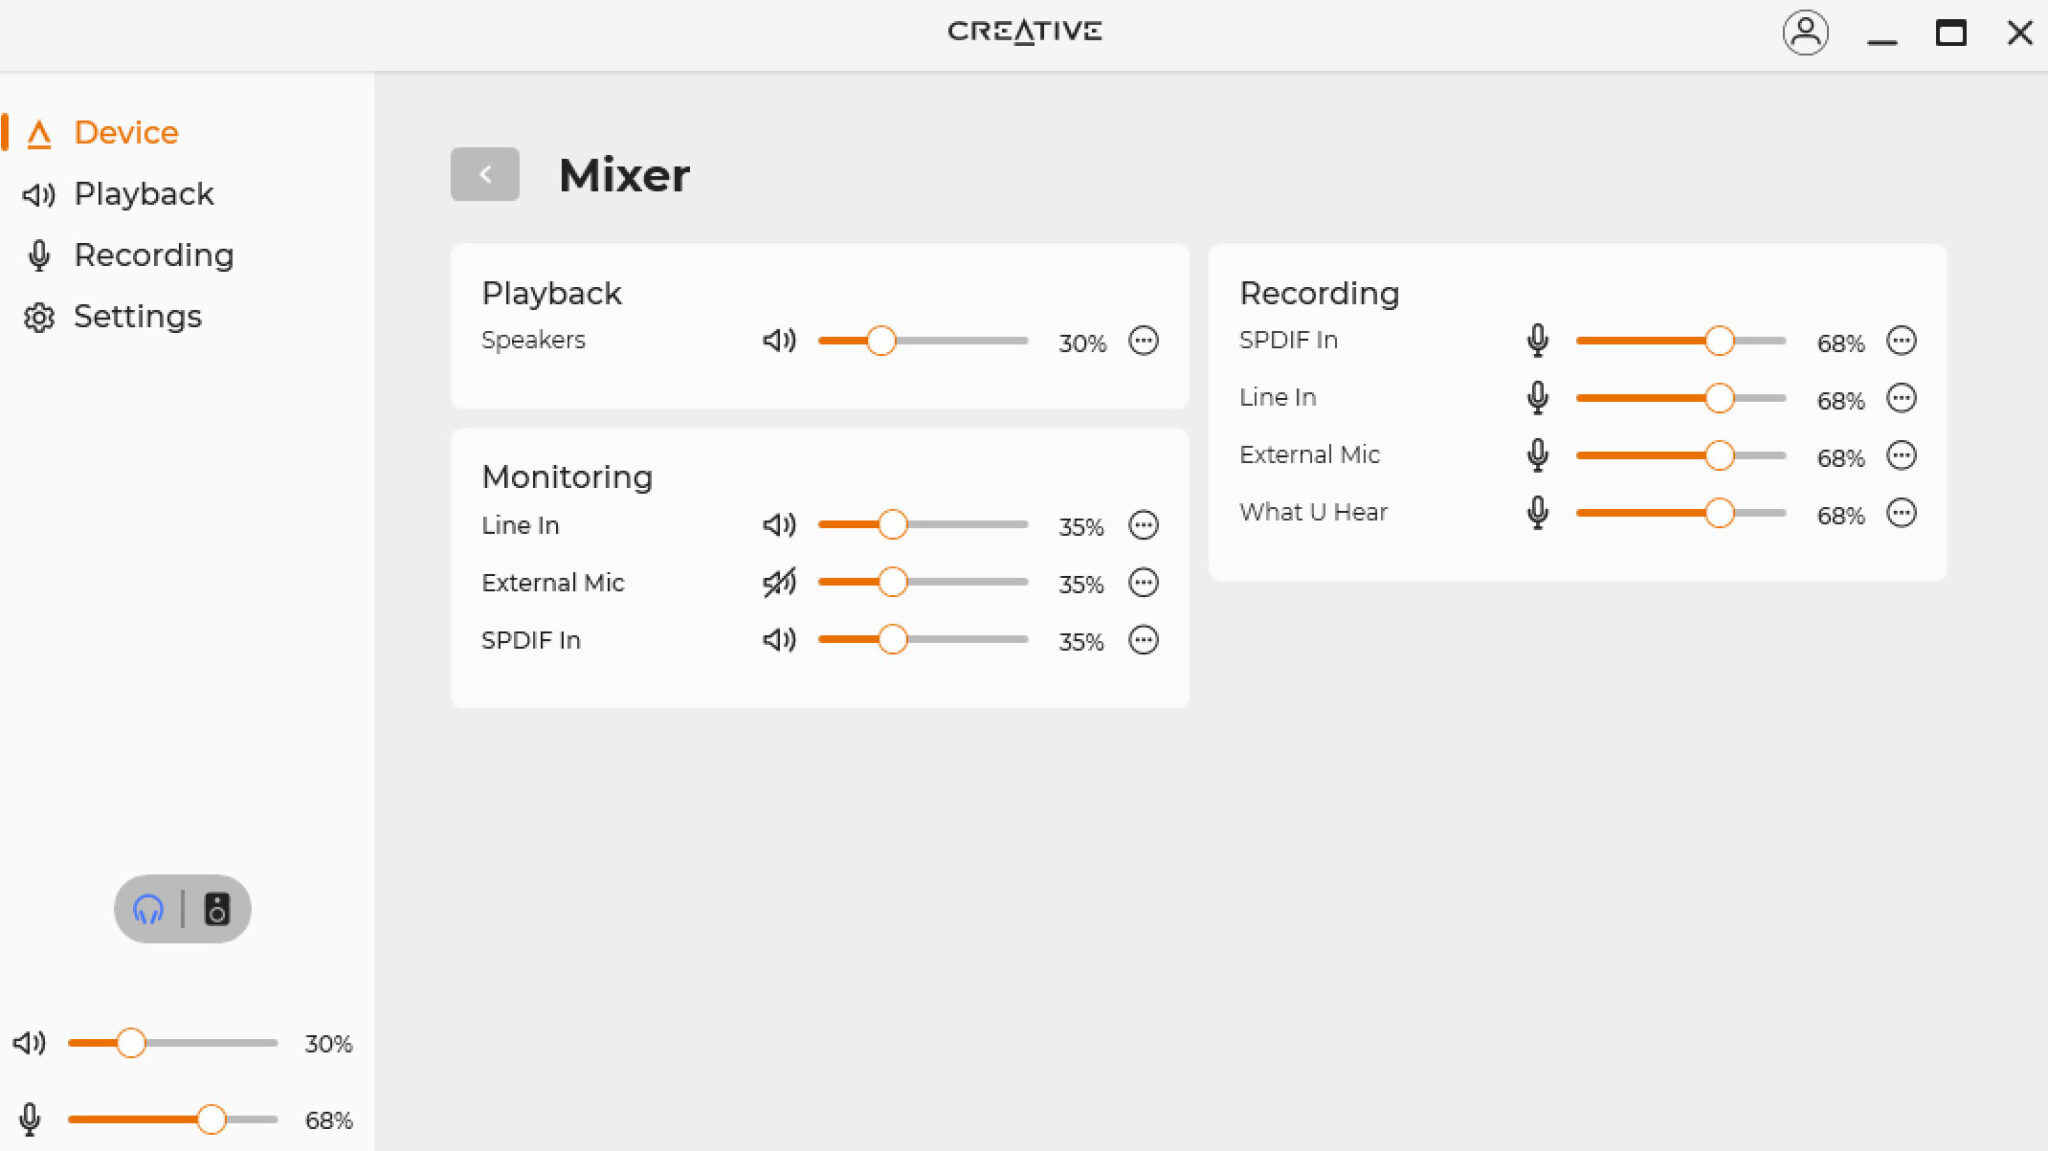Screen dimensions: 2048x1151
Task: Open the user account profile icon
Action: click(x=1805, y=33)
